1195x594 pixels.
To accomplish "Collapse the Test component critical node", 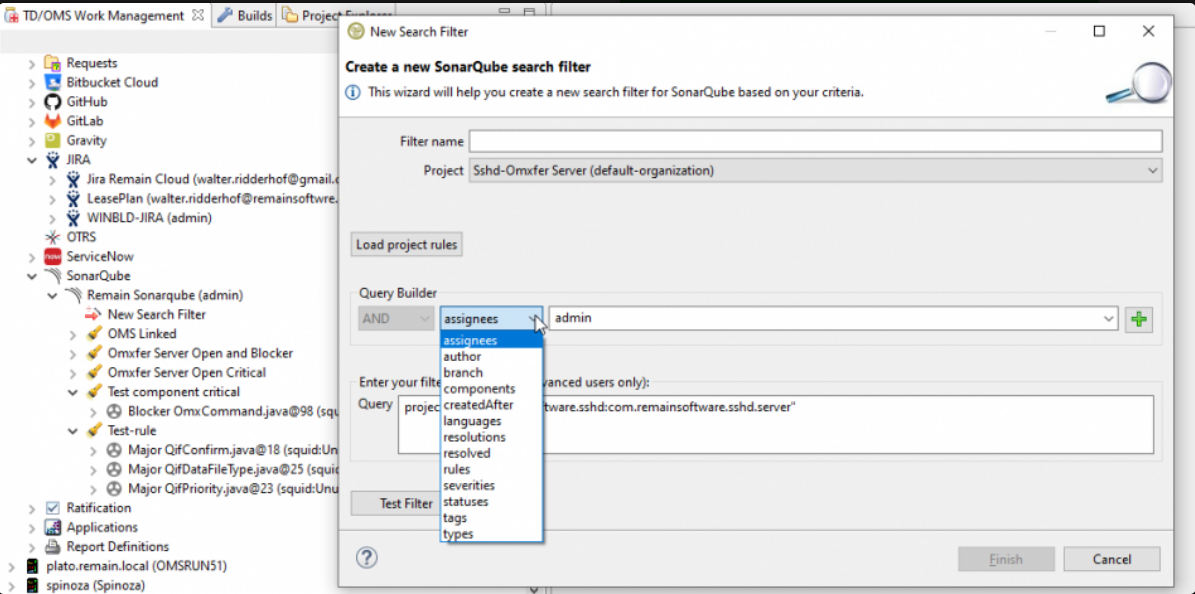I will pyautogui.click(x=73, y=392).
